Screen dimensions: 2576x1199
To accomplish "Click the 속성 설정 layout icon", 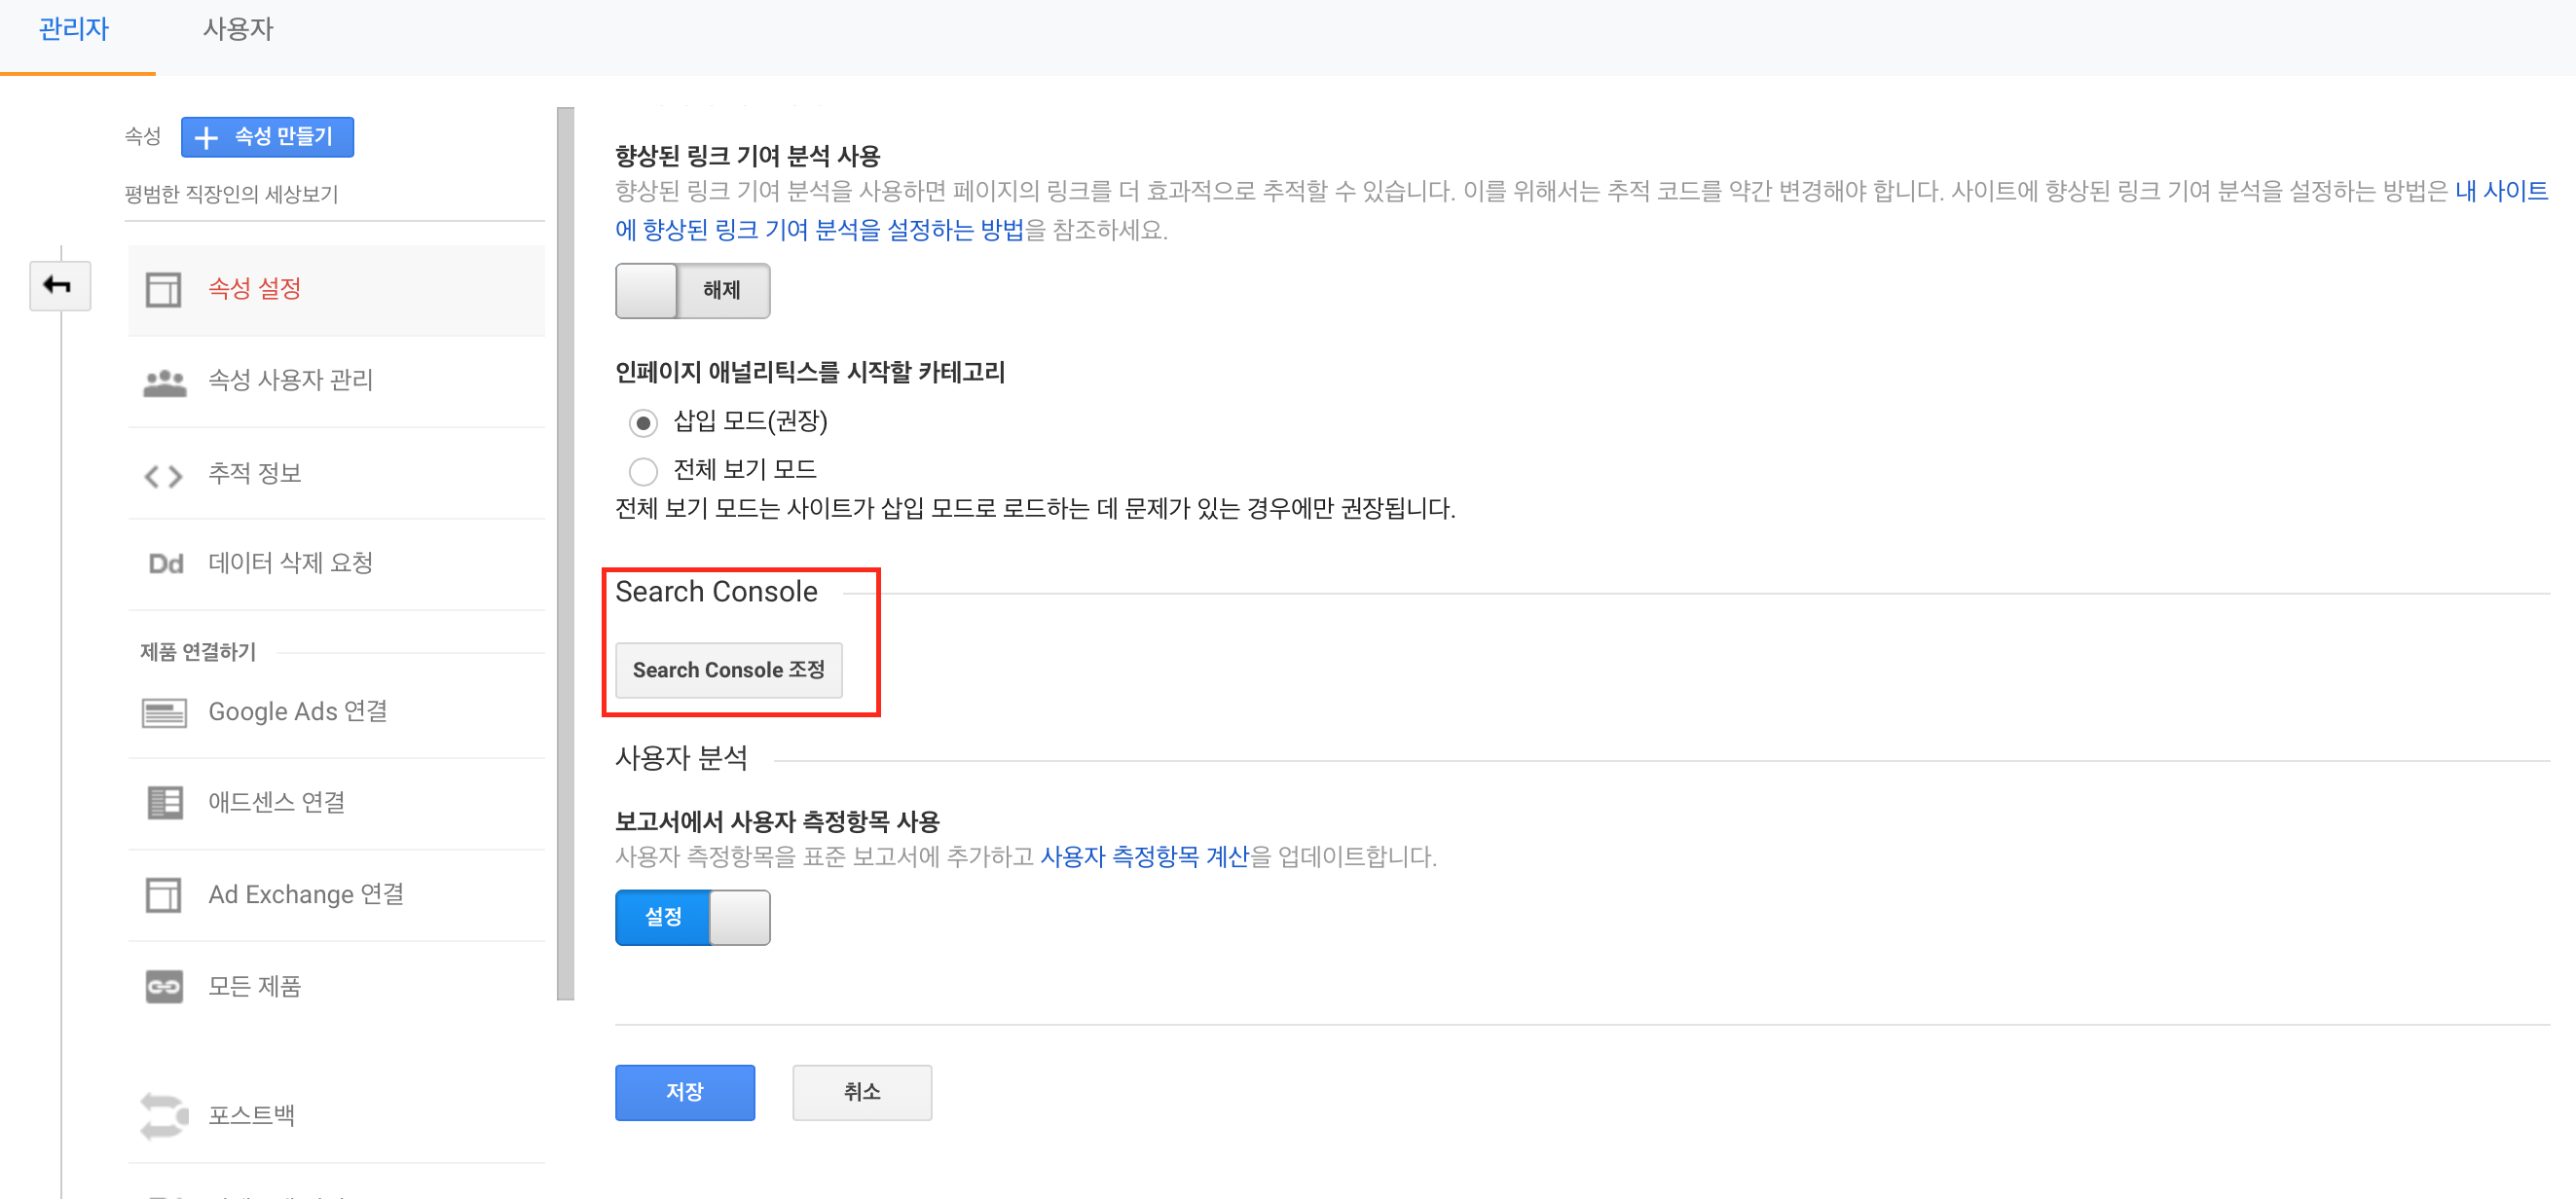I will click(x=164, y=290).
